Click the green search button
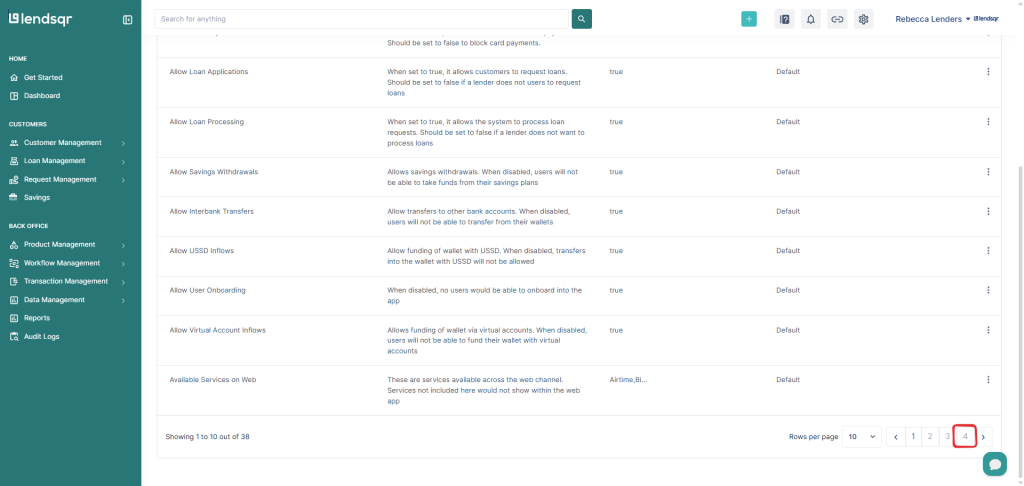Screen dimensions: 1024x486 [582, 19]
